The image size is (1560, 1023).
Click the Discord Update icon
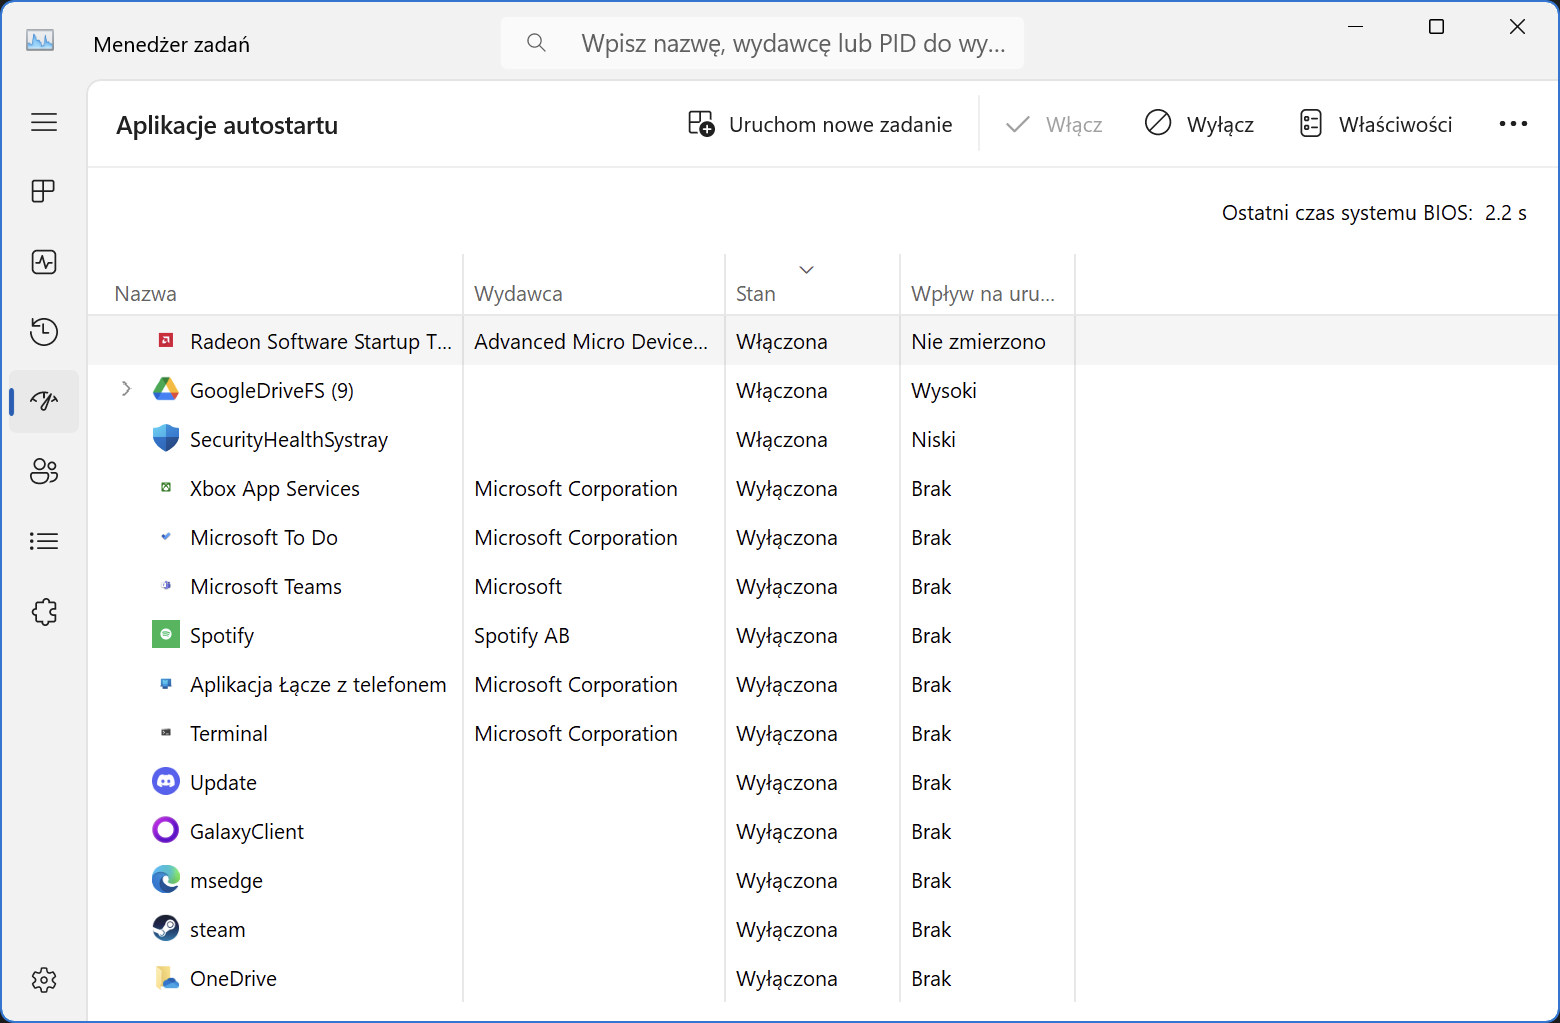166,782
